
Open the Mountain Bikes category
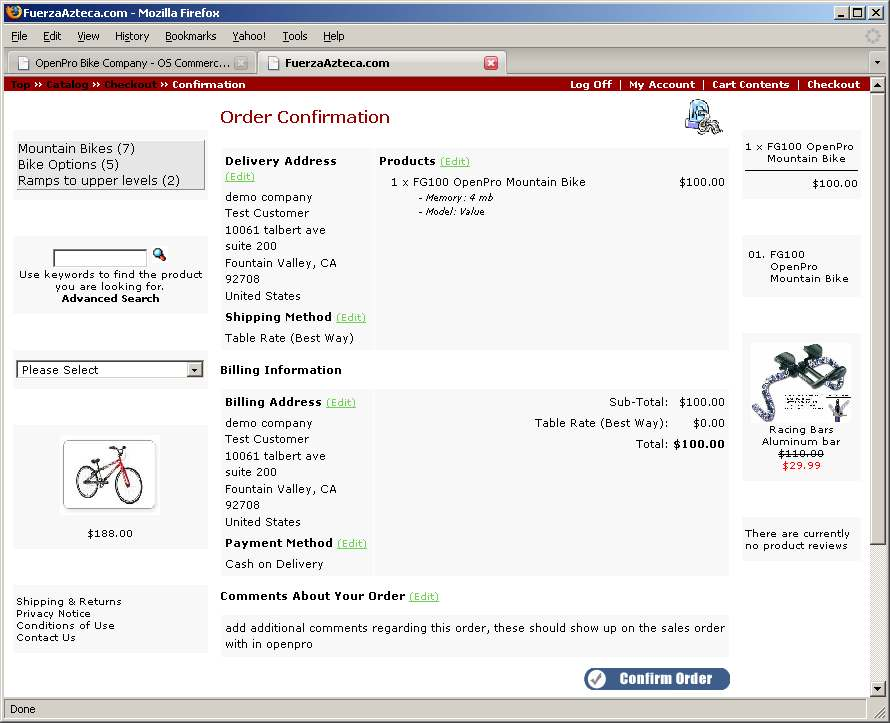tap(76, 149)
